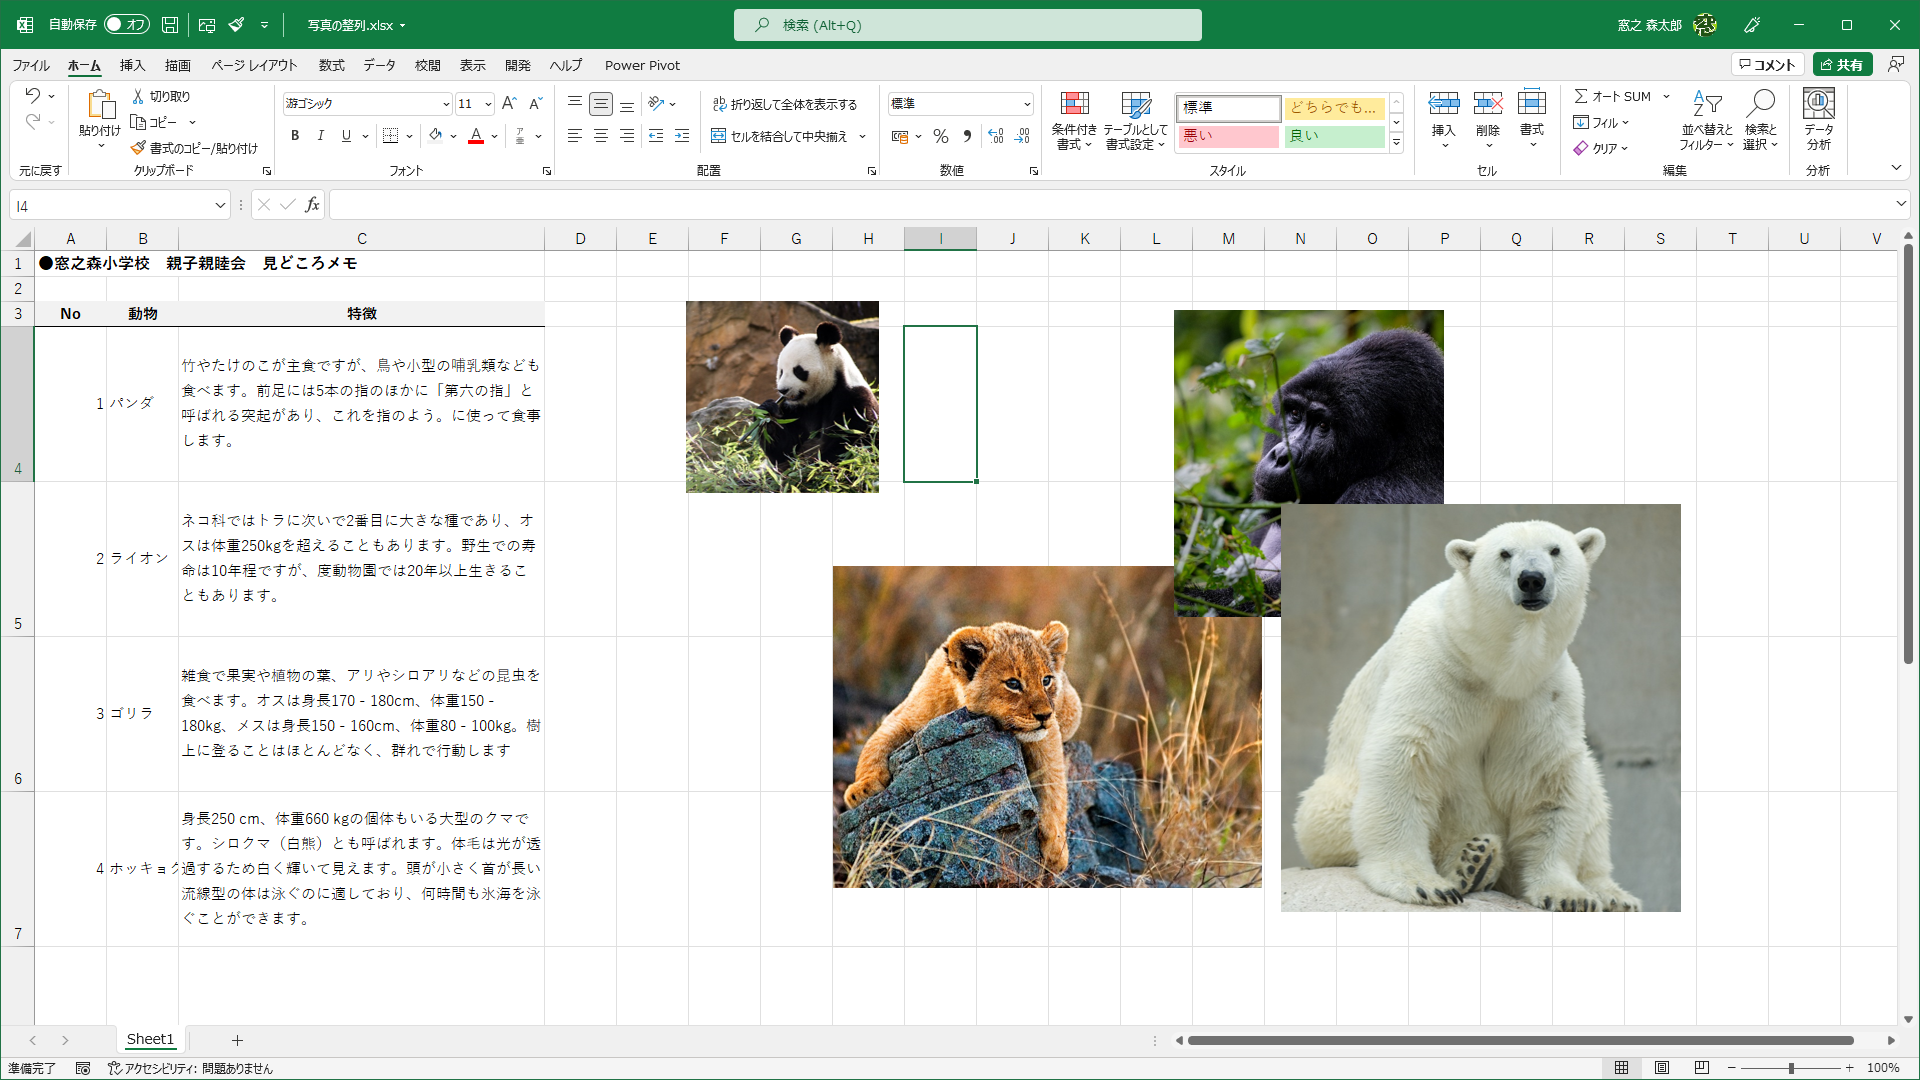This screenshot has width=1920, height=1080.
Task: Open the font size dropdown
Action: coord(488,104)
